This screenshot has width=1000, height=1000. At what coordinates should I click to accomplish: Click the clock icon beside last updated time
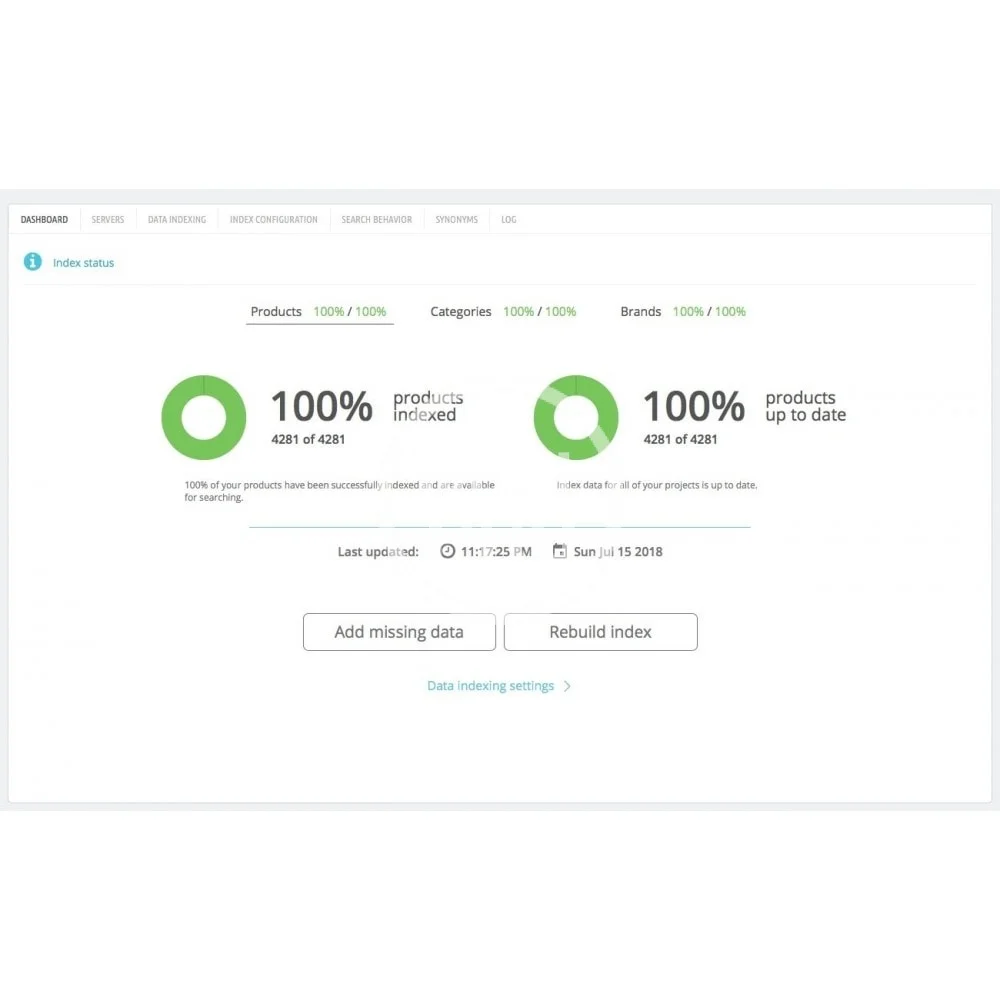[x=447, y=551]
